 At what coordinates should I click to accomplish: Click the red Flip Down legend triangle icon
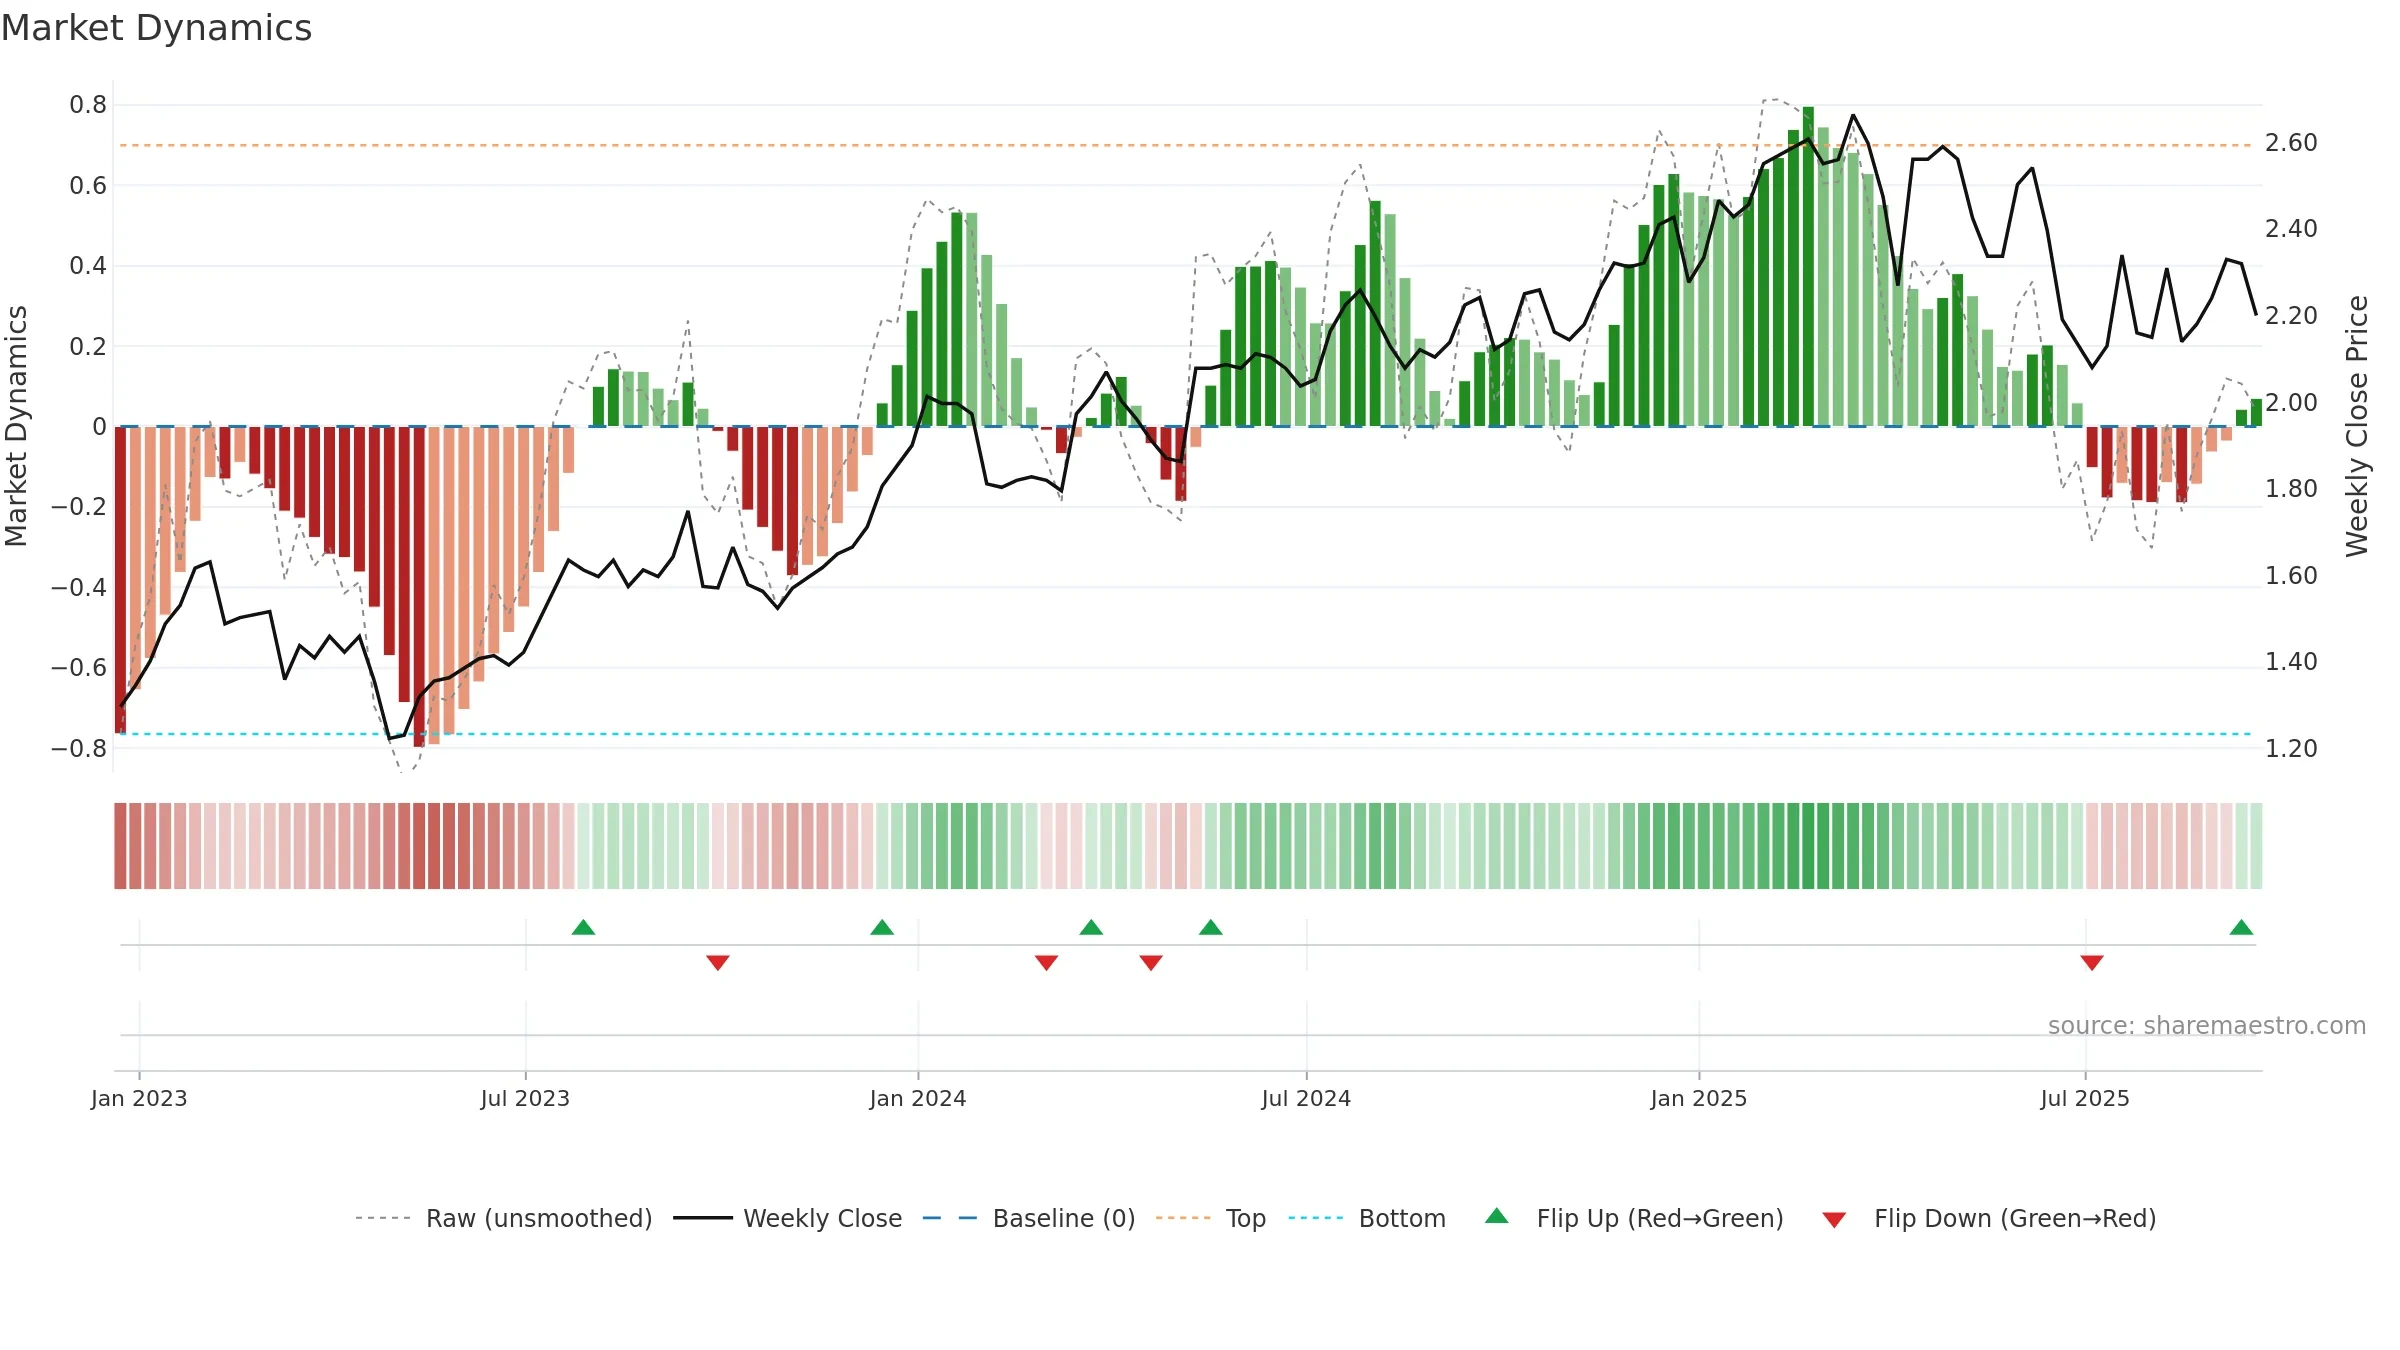point(1834,1220)
